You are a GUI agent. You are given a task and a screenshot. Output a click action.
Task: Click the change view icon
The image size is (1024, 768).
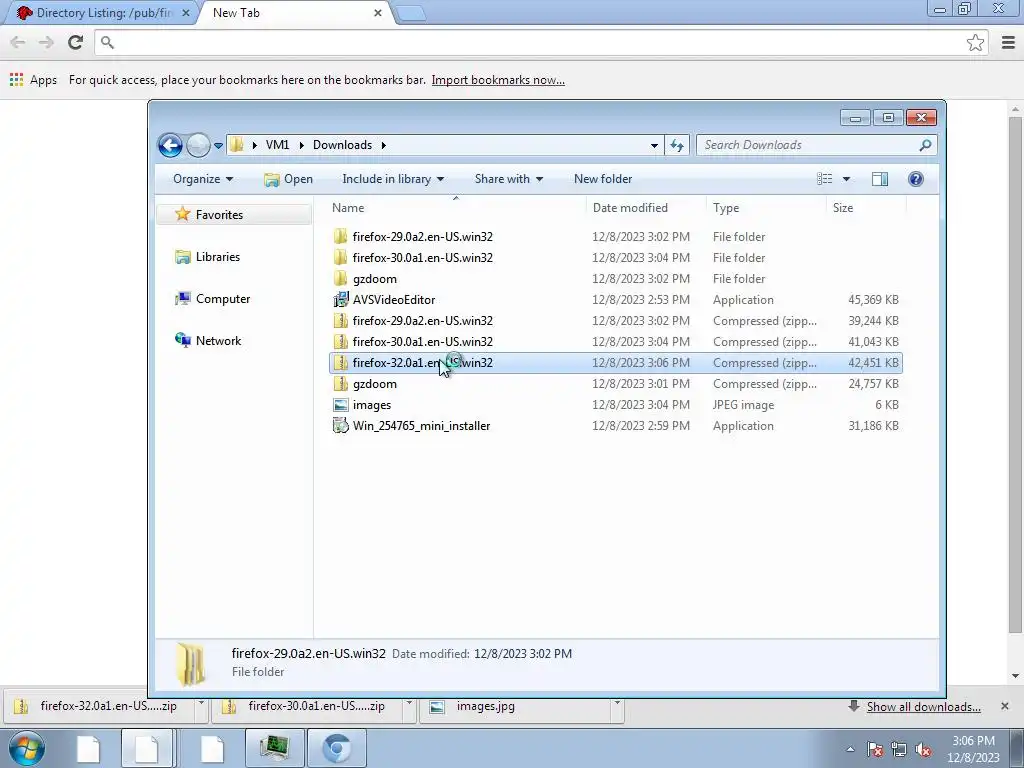[x=825, y=179]
